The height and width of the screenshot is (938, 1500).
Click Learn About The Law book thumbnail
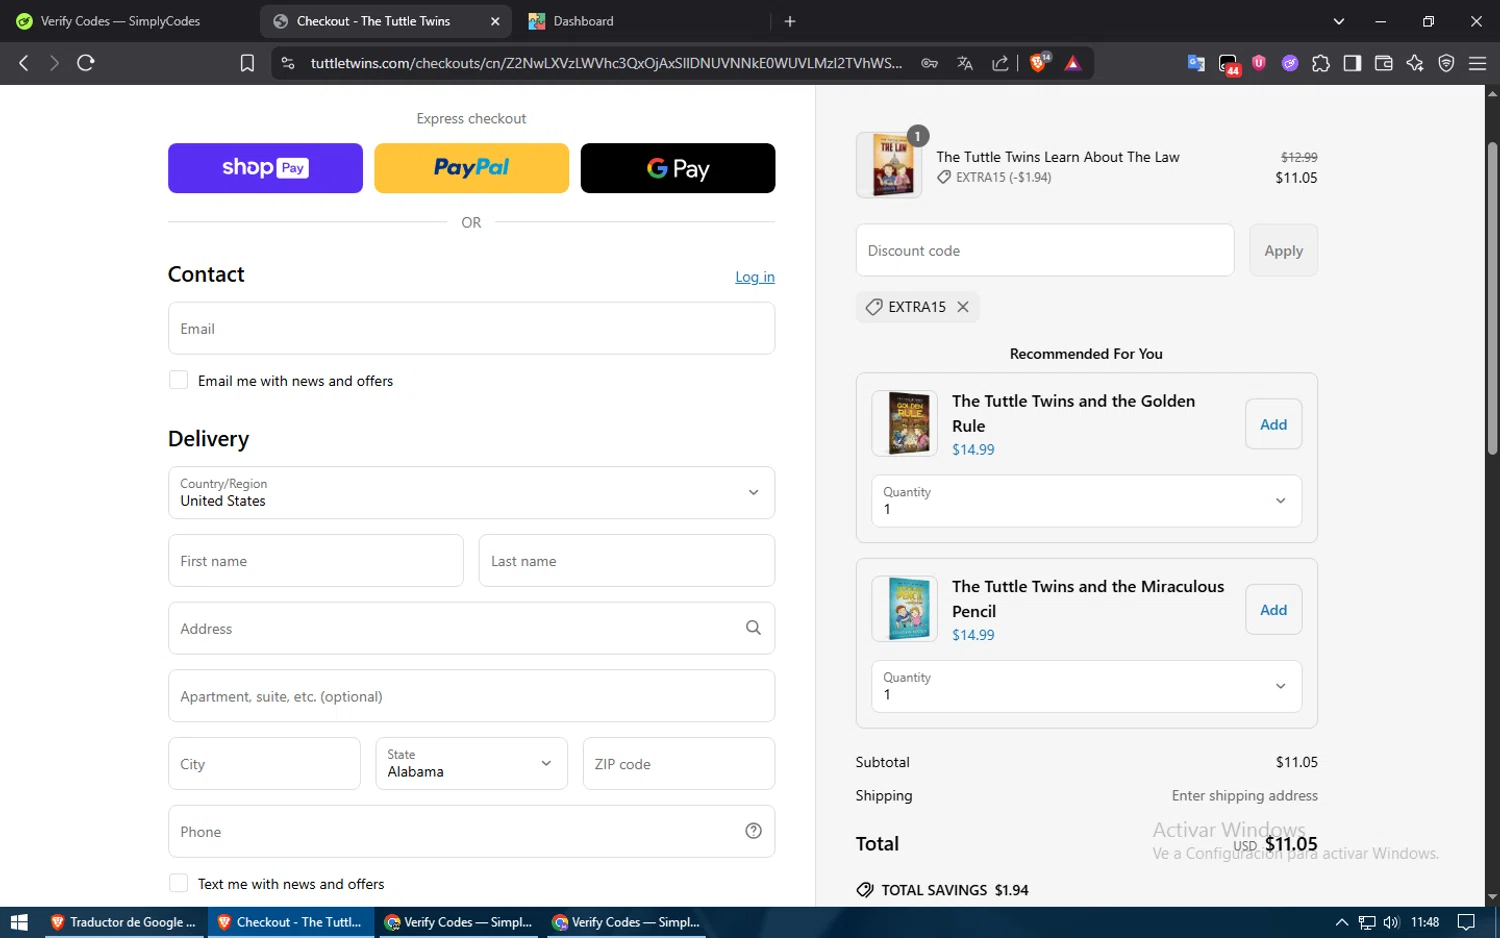pyautogui.click(x=889, y=165)
